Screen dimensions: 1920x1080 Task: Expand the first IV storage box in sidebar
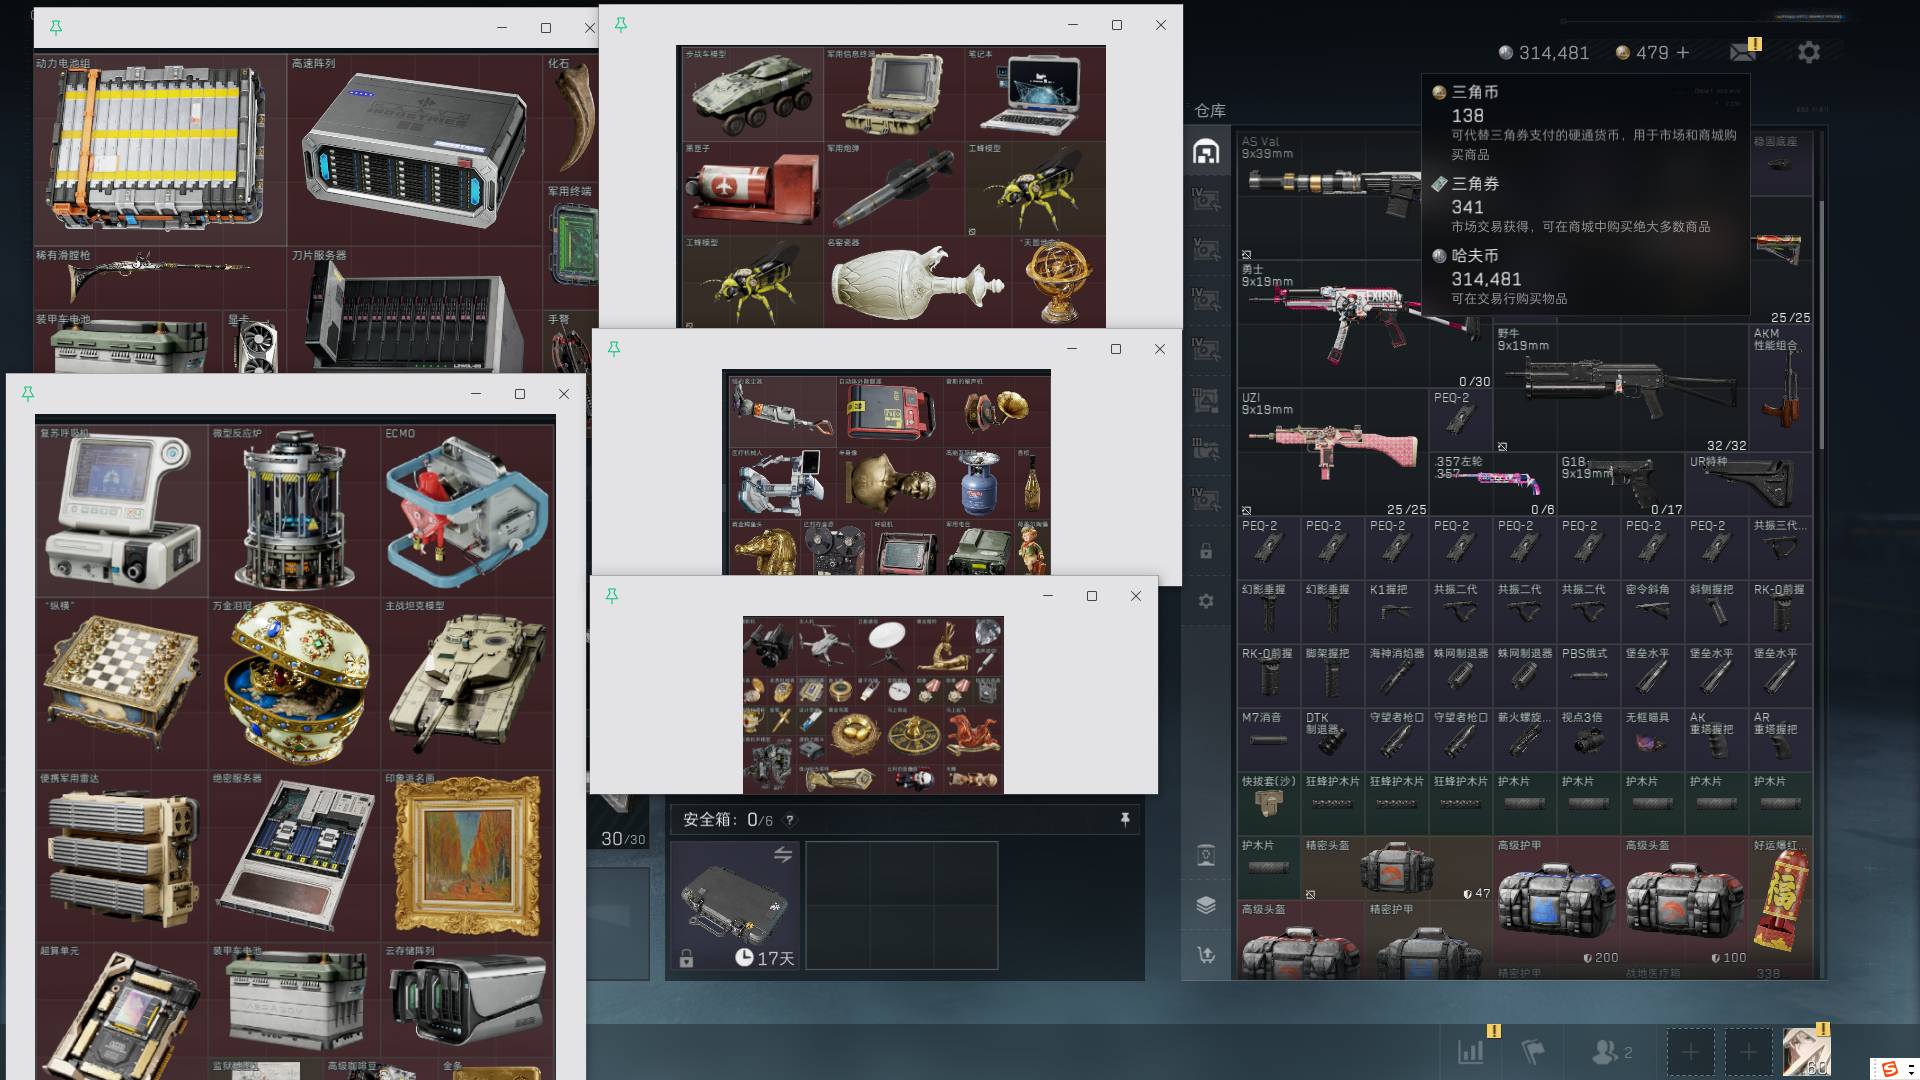click(1206, 199)
